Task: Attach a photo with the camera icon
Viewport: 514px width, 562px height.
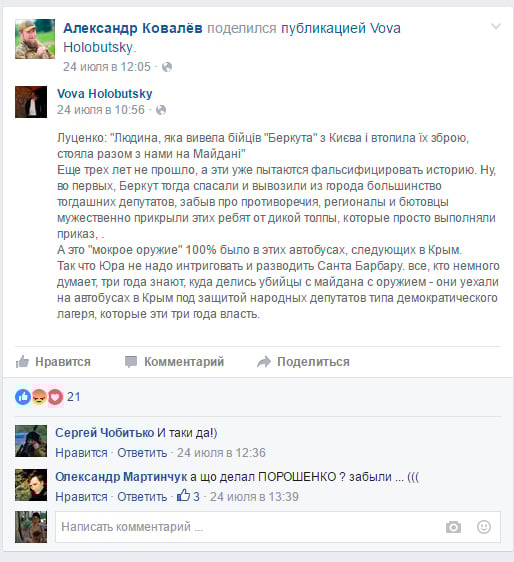Action: (x=453, y=527)
